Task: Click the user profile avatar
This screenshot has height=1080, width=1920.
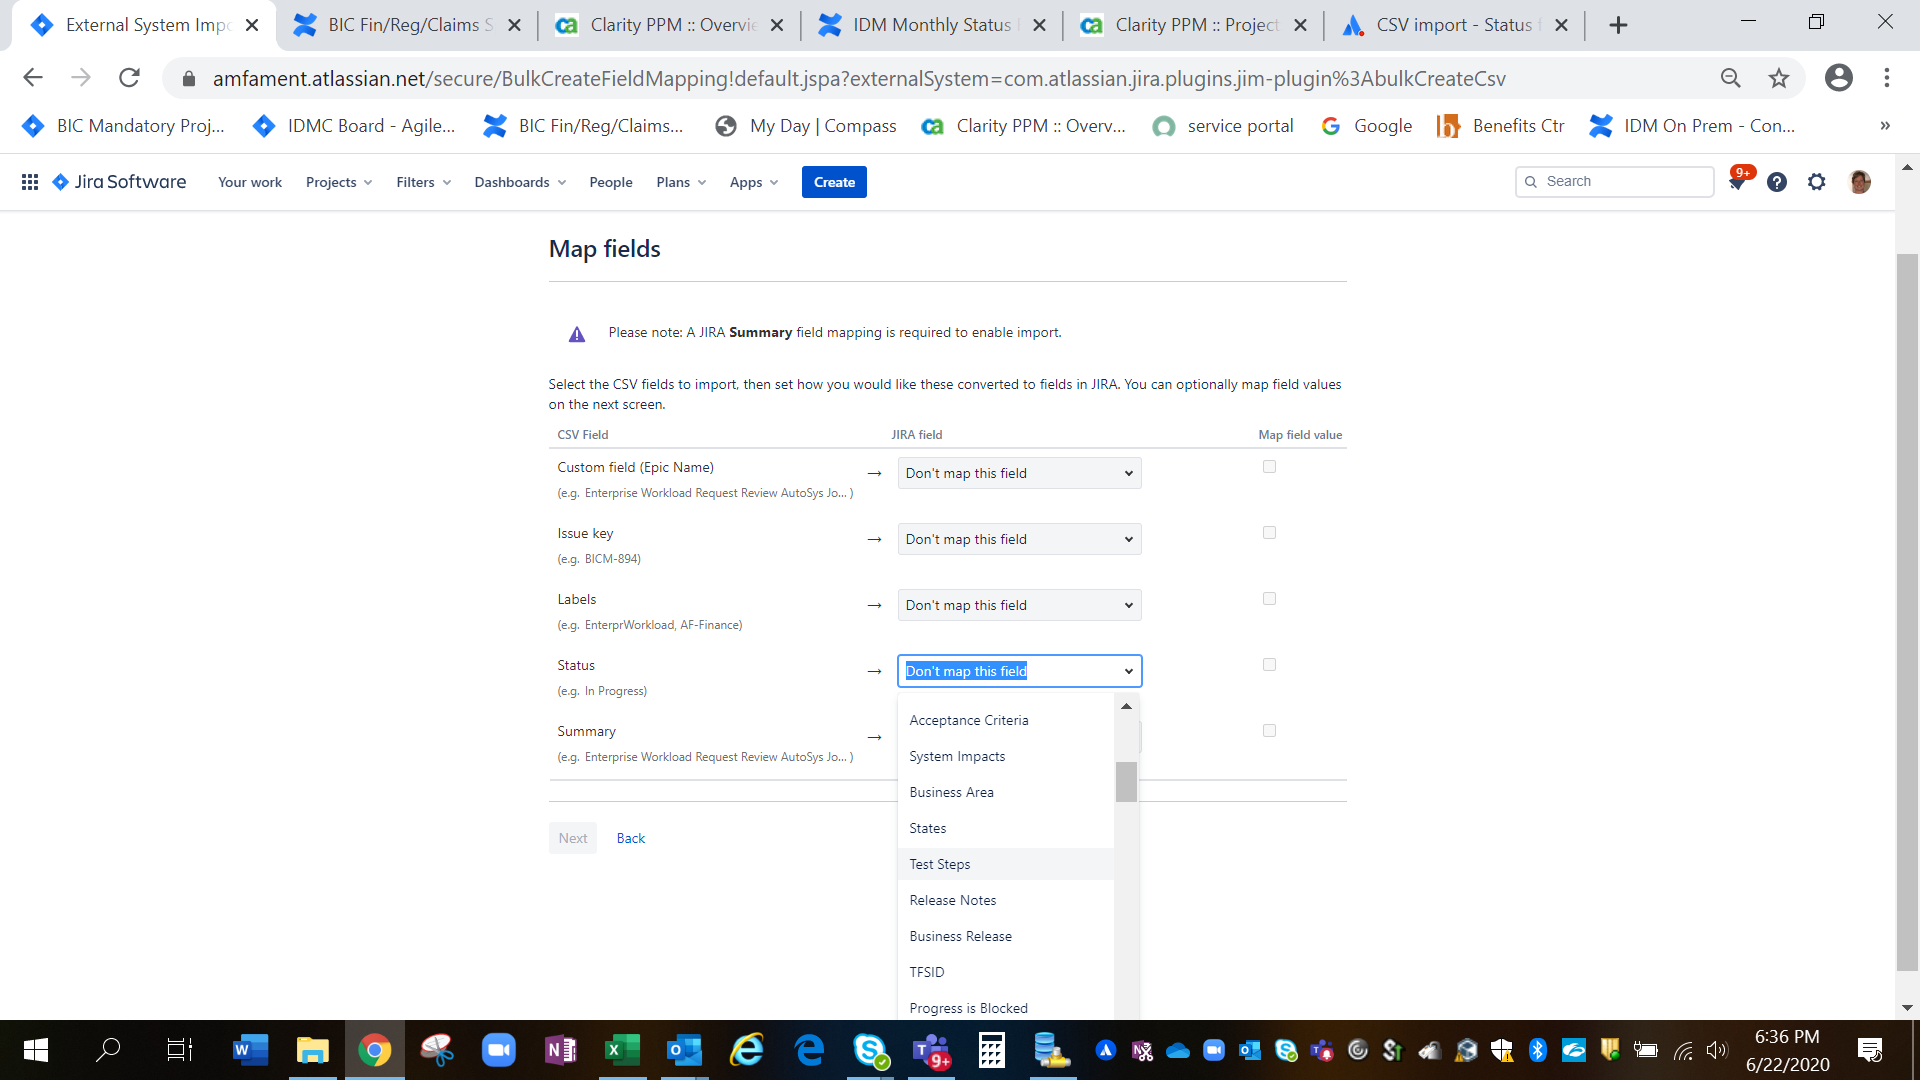Action: point(1860,181)
